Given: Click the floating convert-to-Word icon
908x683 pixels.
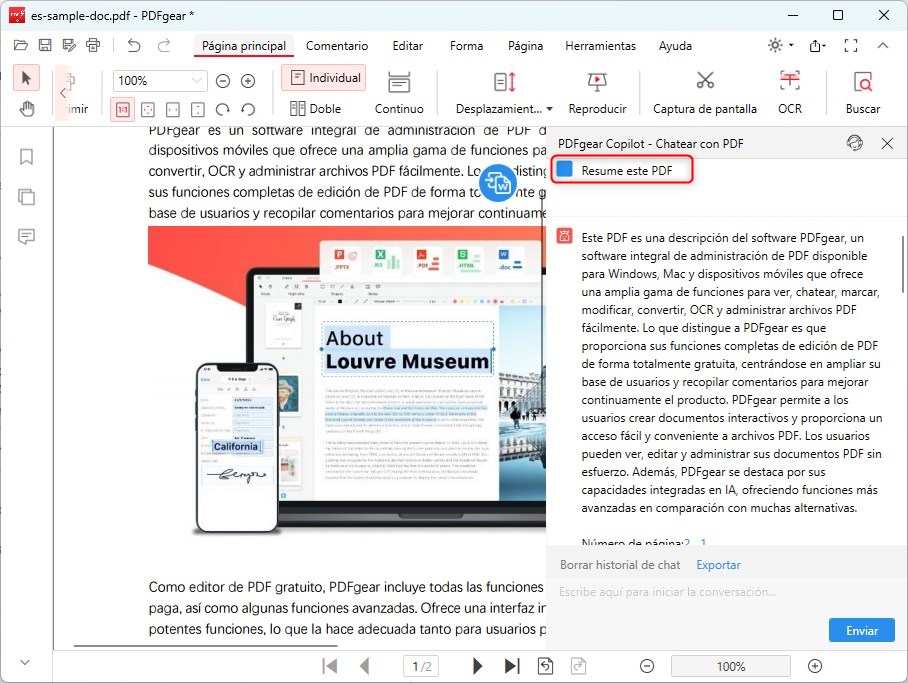Looking at the screenshot, I should click(x=498, y=182).
